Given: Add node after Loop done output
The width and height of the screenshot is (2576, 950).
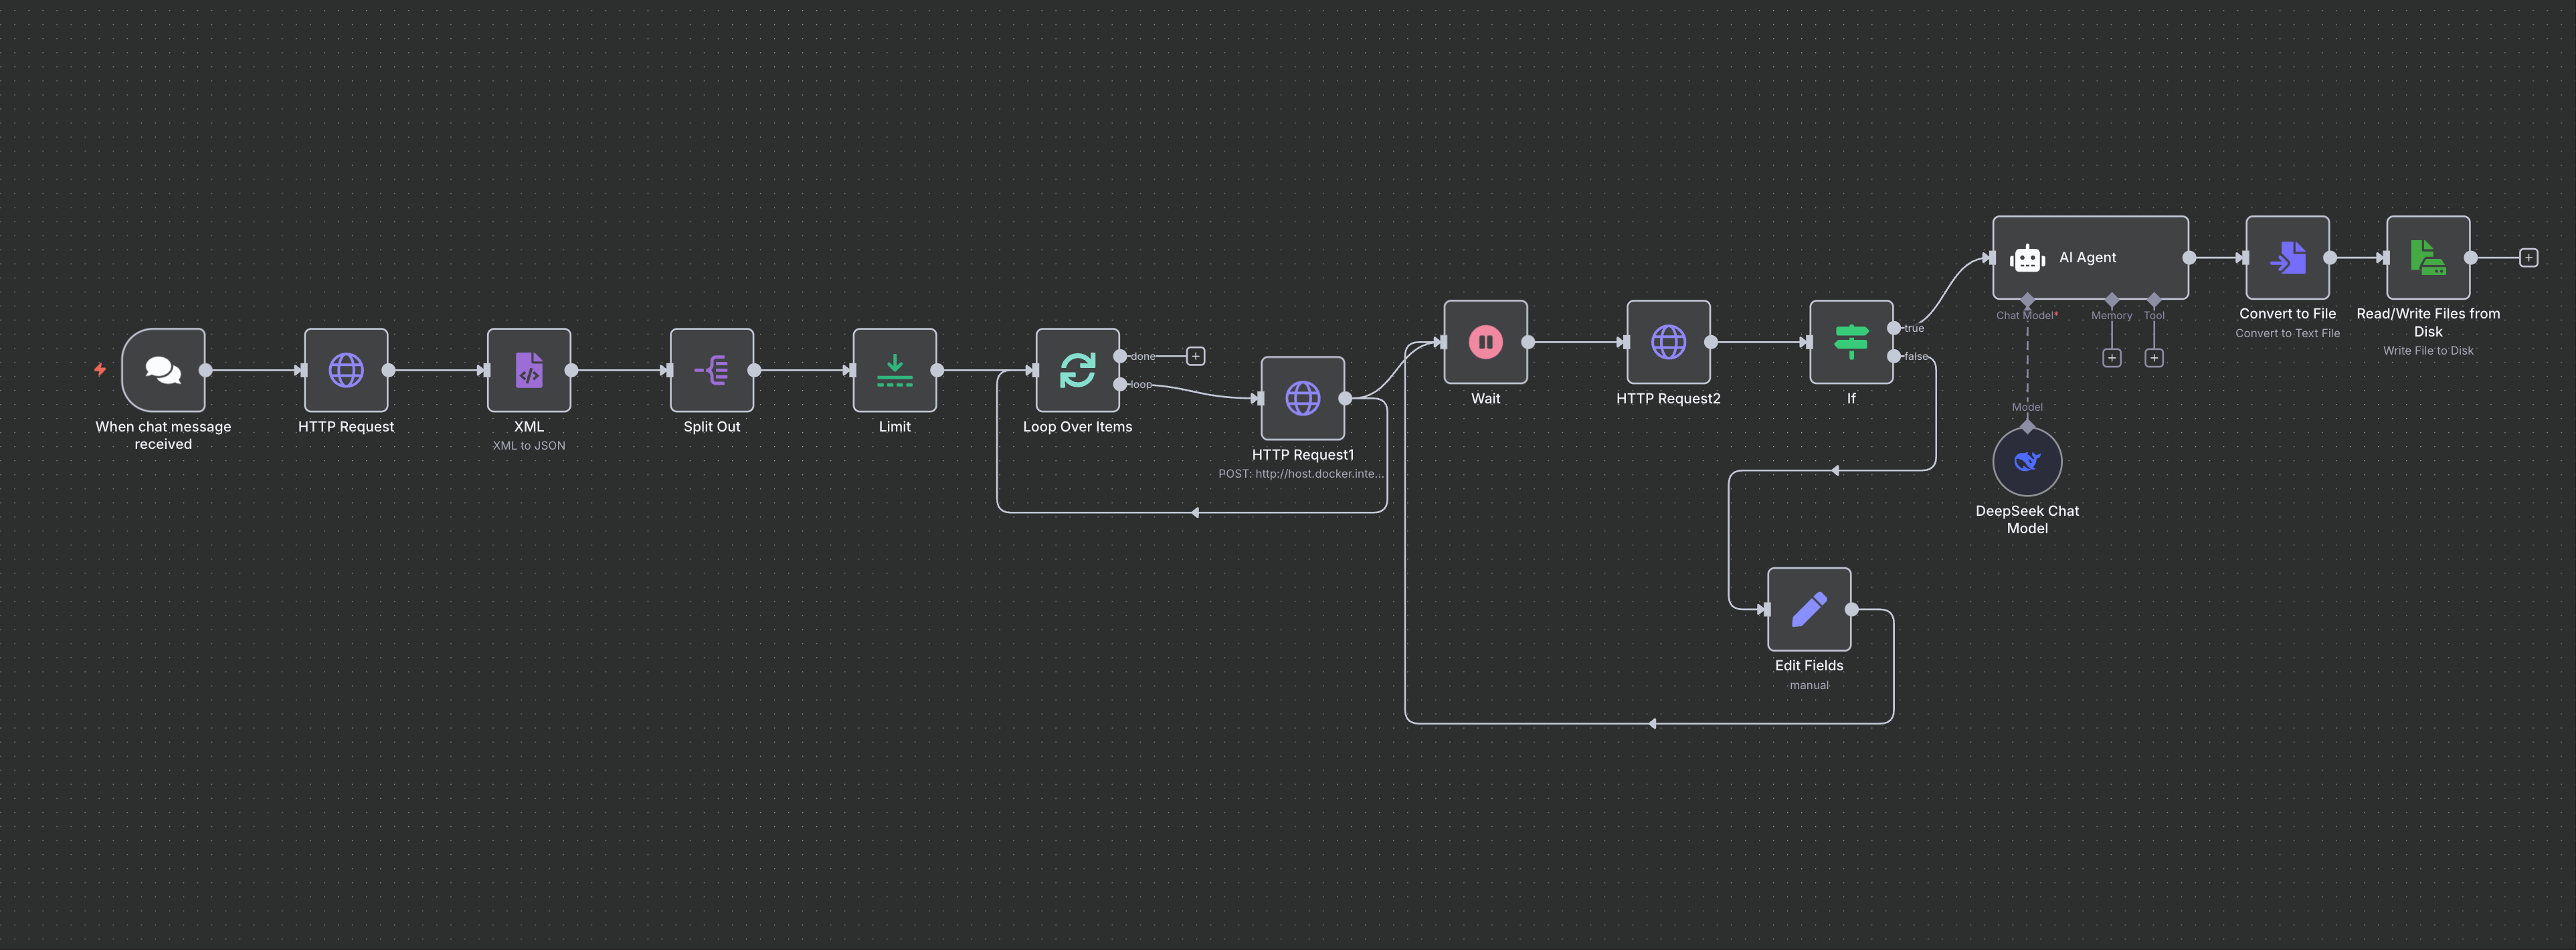Looking at the screenshot, I should pos(1195,356).
